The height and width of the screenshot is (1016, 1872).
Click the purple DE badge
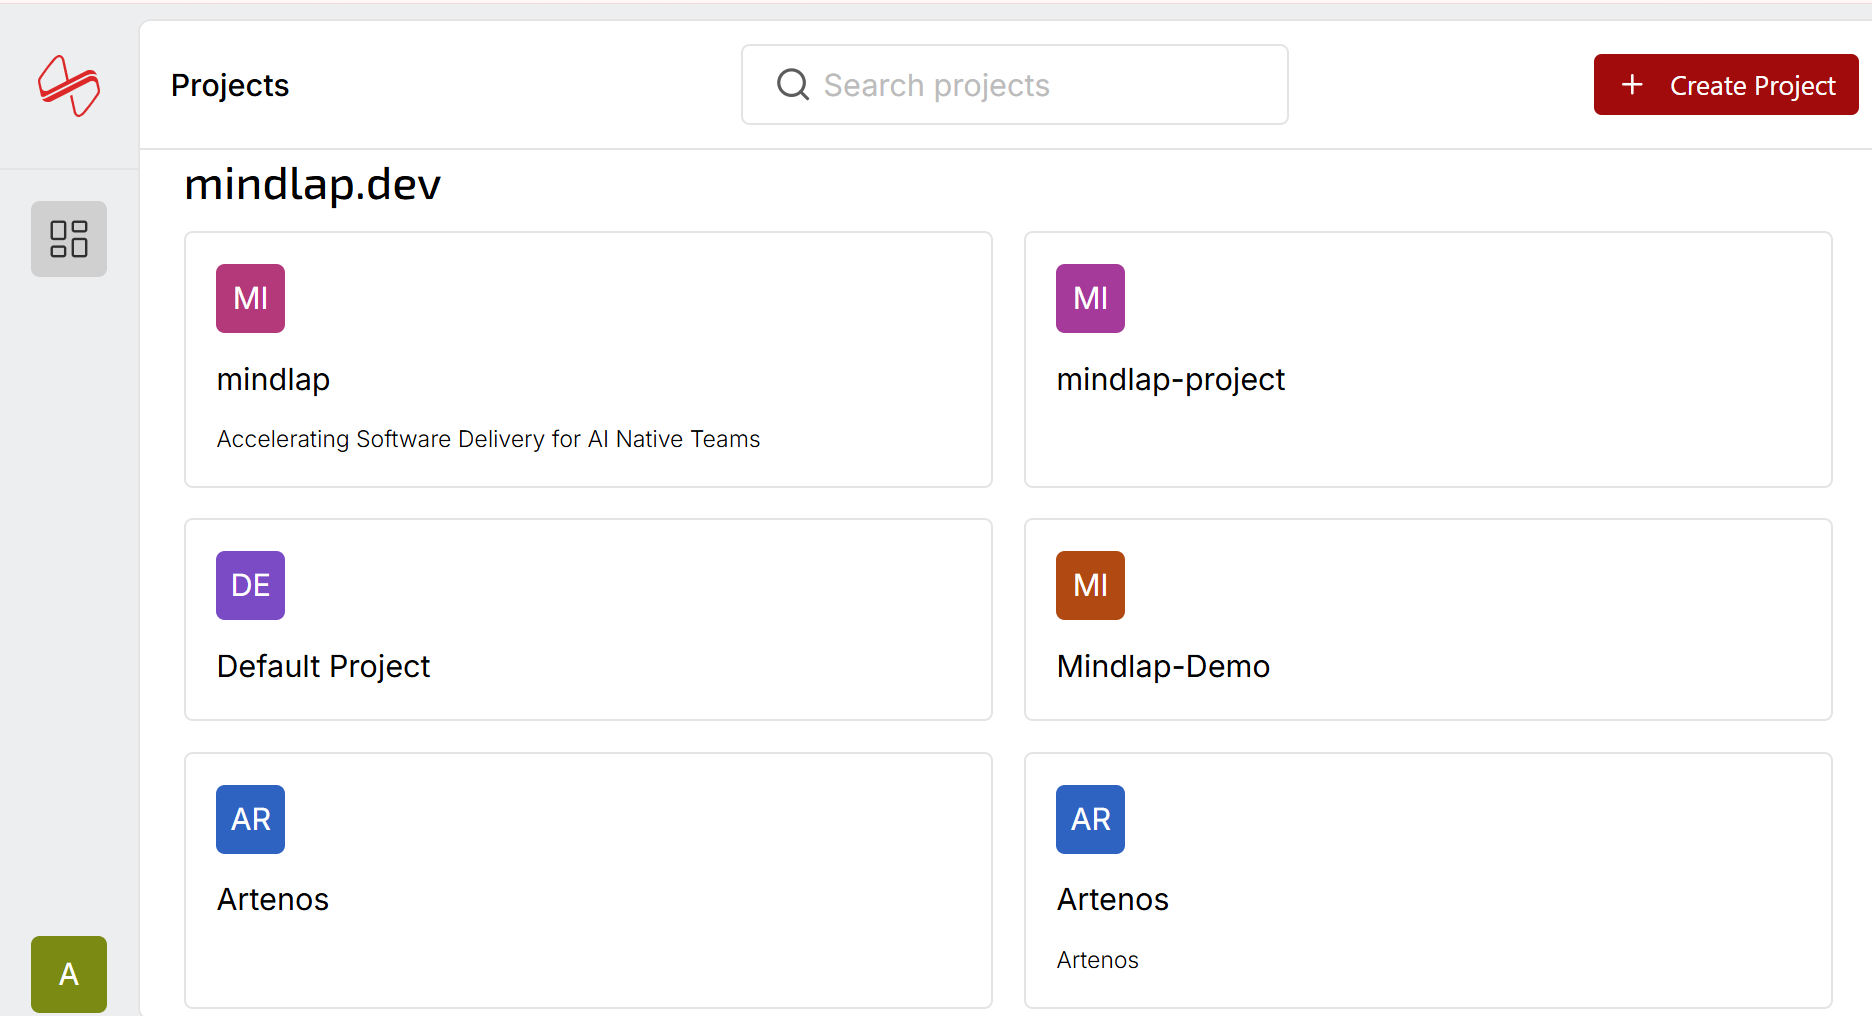pyautogui.click(x=251, y=585)
